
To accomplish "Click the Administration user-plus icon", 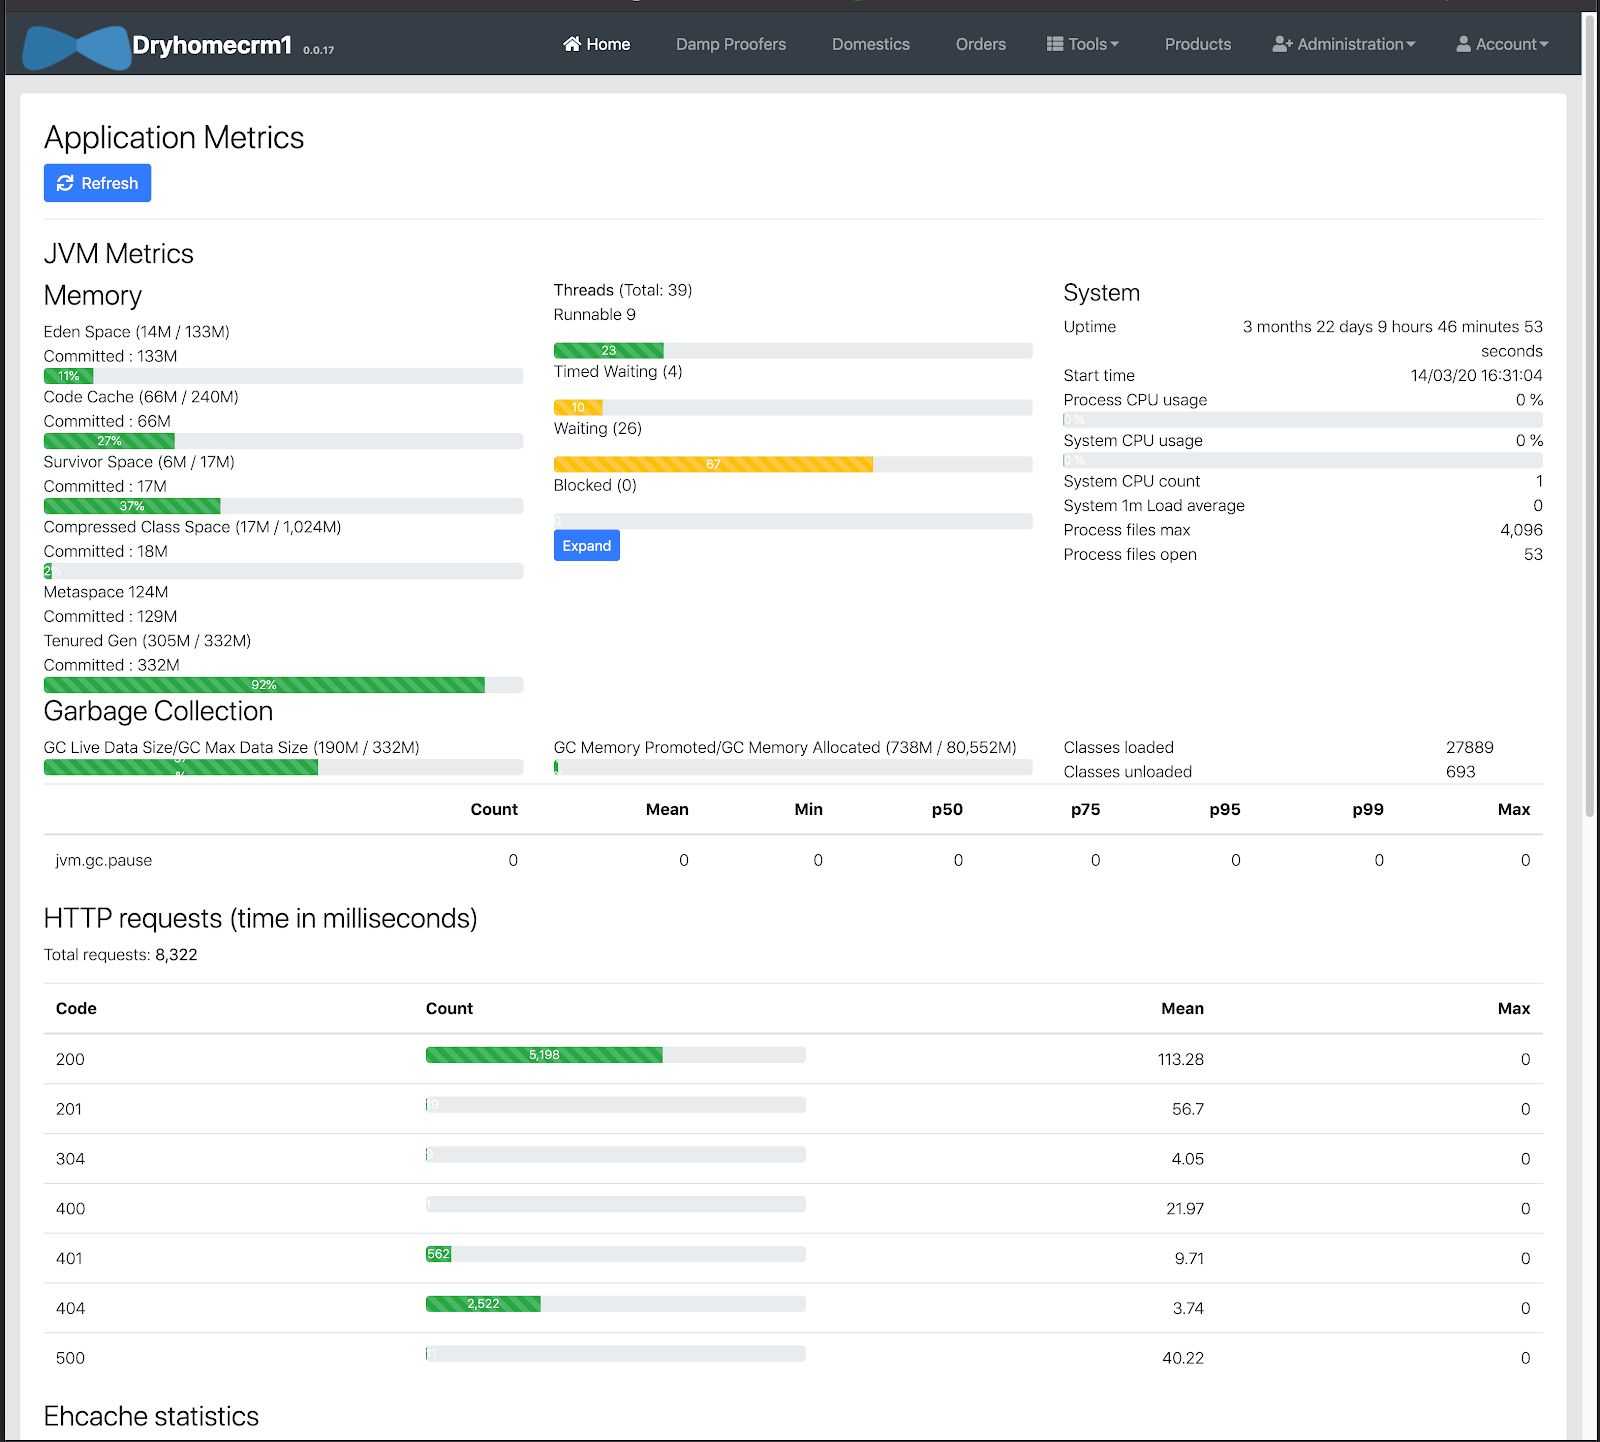I will pos(1282,44).
